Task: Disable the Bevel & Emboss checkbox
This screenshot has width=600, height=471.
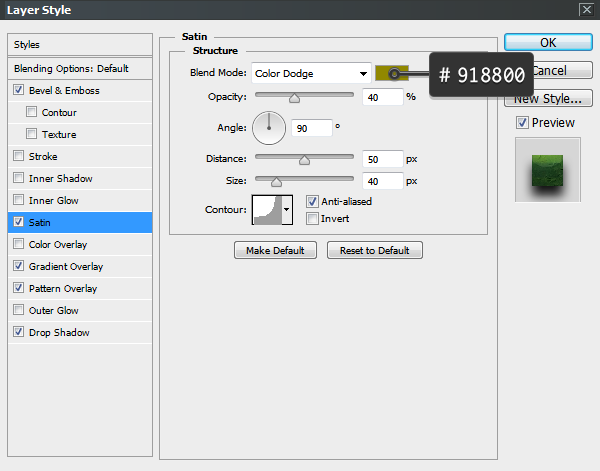Action: pos(20,90)
